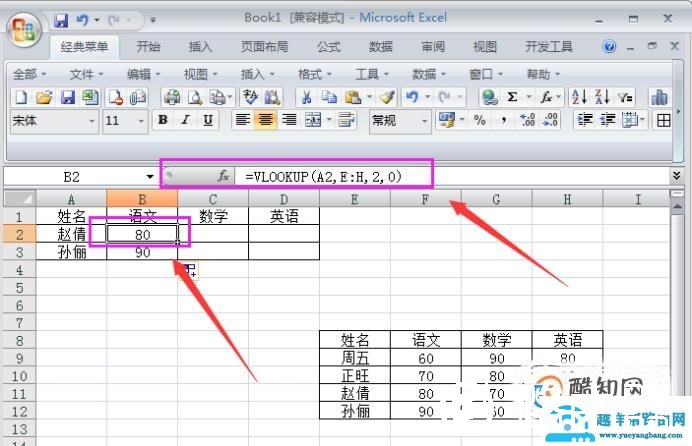Screen dimensions: 692x446
Task: Click the Name Box showing B2
Action: tap(72, 177)
